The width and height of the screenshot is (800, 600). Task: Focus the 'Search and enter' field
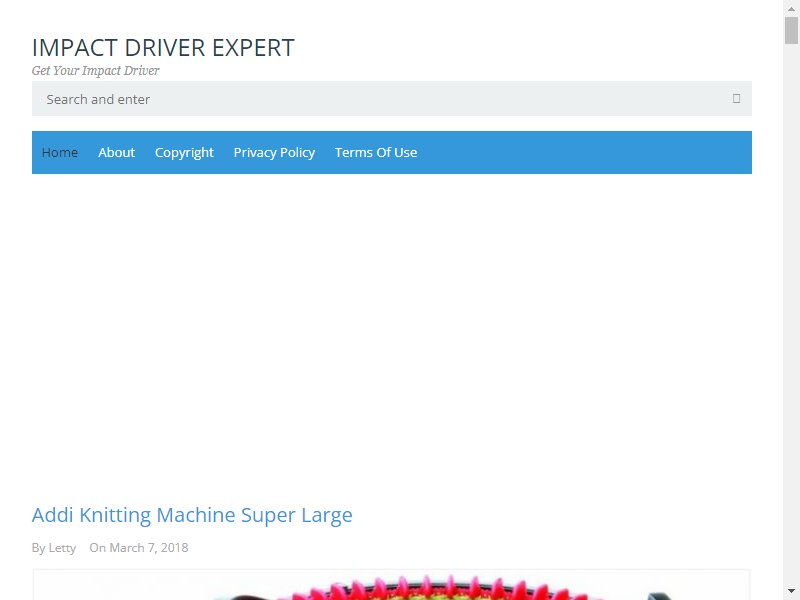[391, 98]
